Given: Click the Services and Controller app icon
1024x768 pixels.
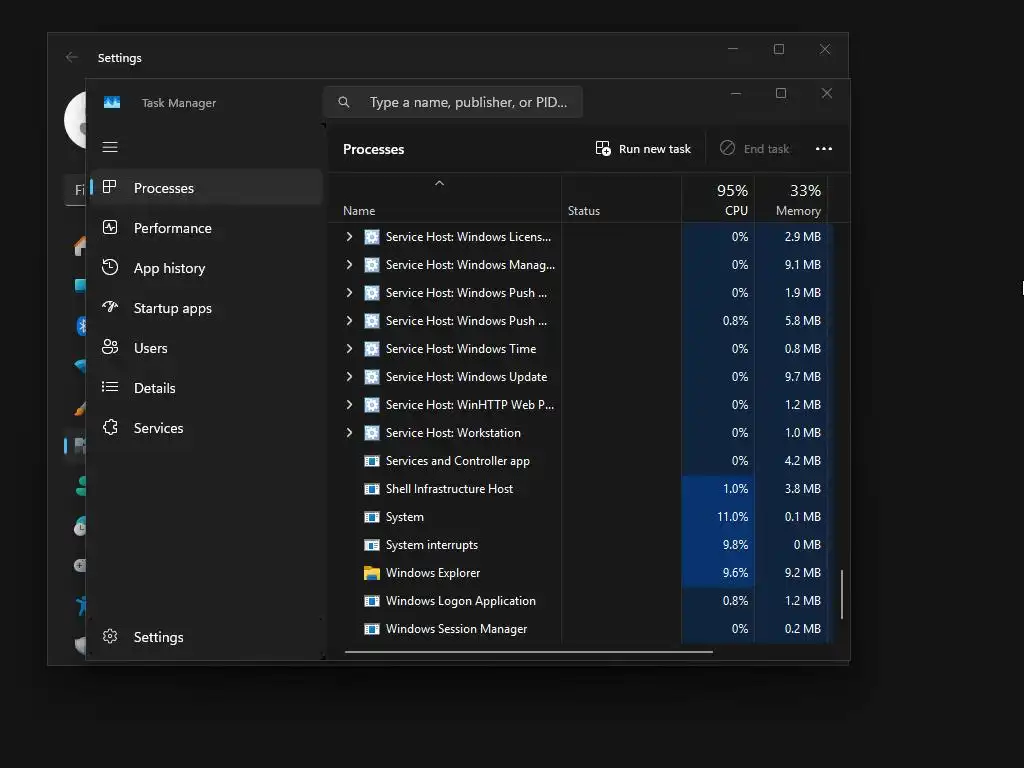Looking at the screenshot, I should (372, 461).
